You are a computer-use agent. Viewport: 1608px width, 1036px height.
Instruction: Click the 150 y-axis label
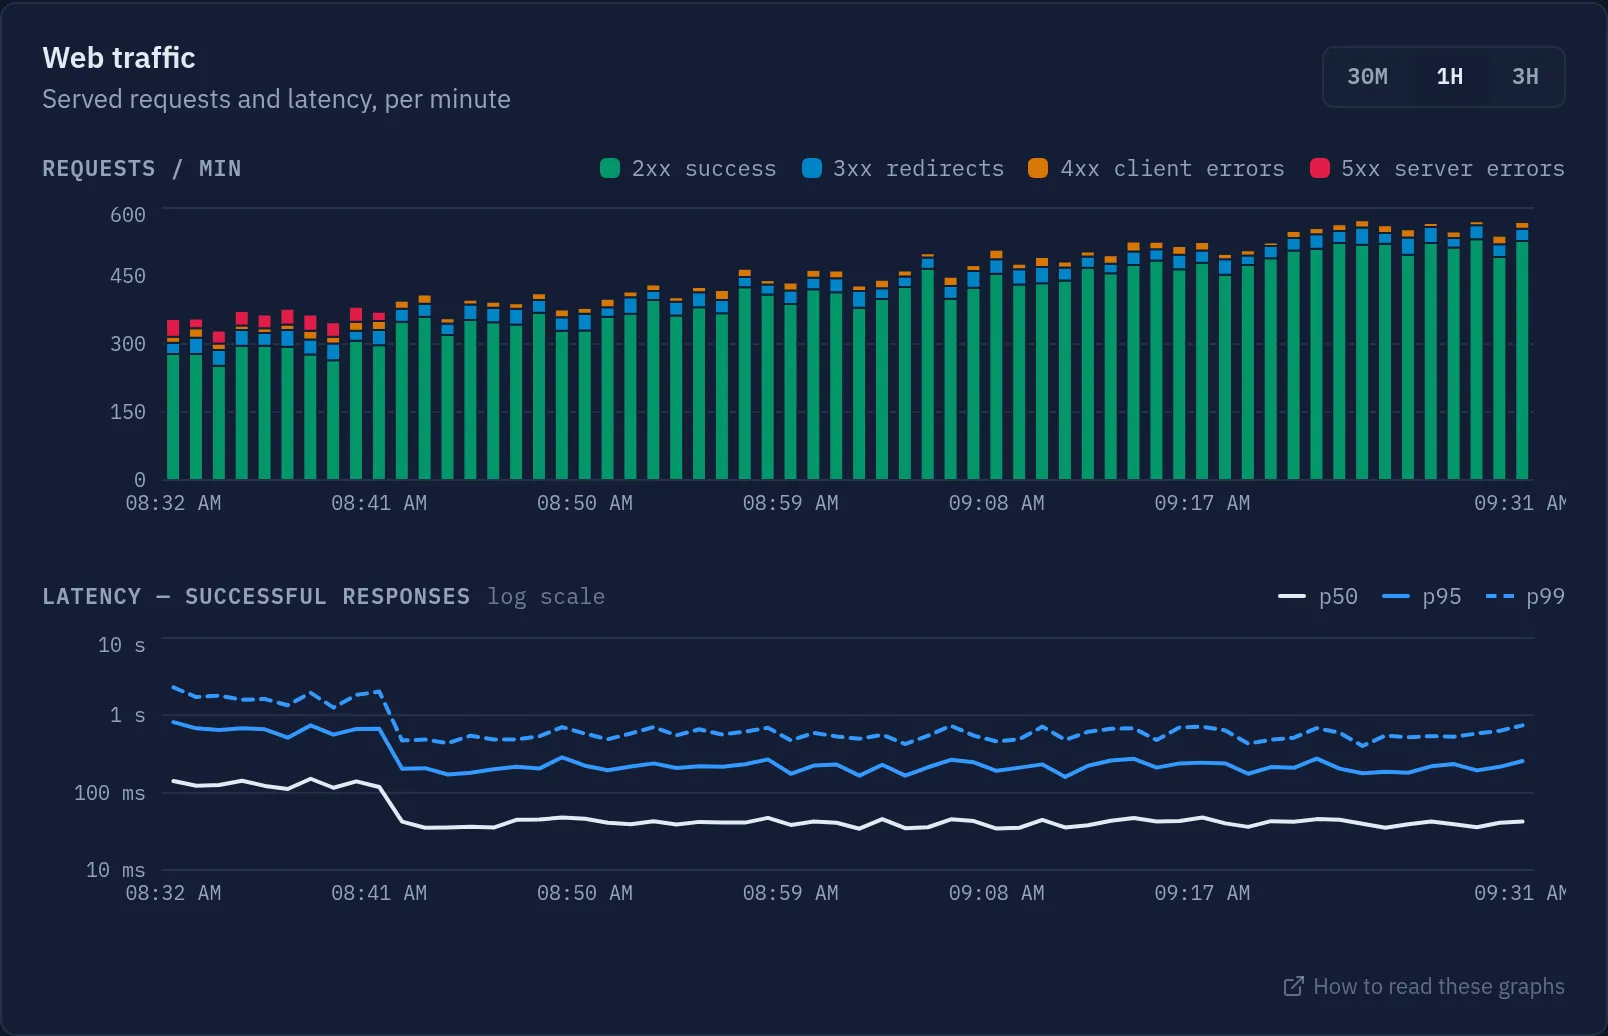[x=128, y=412]
